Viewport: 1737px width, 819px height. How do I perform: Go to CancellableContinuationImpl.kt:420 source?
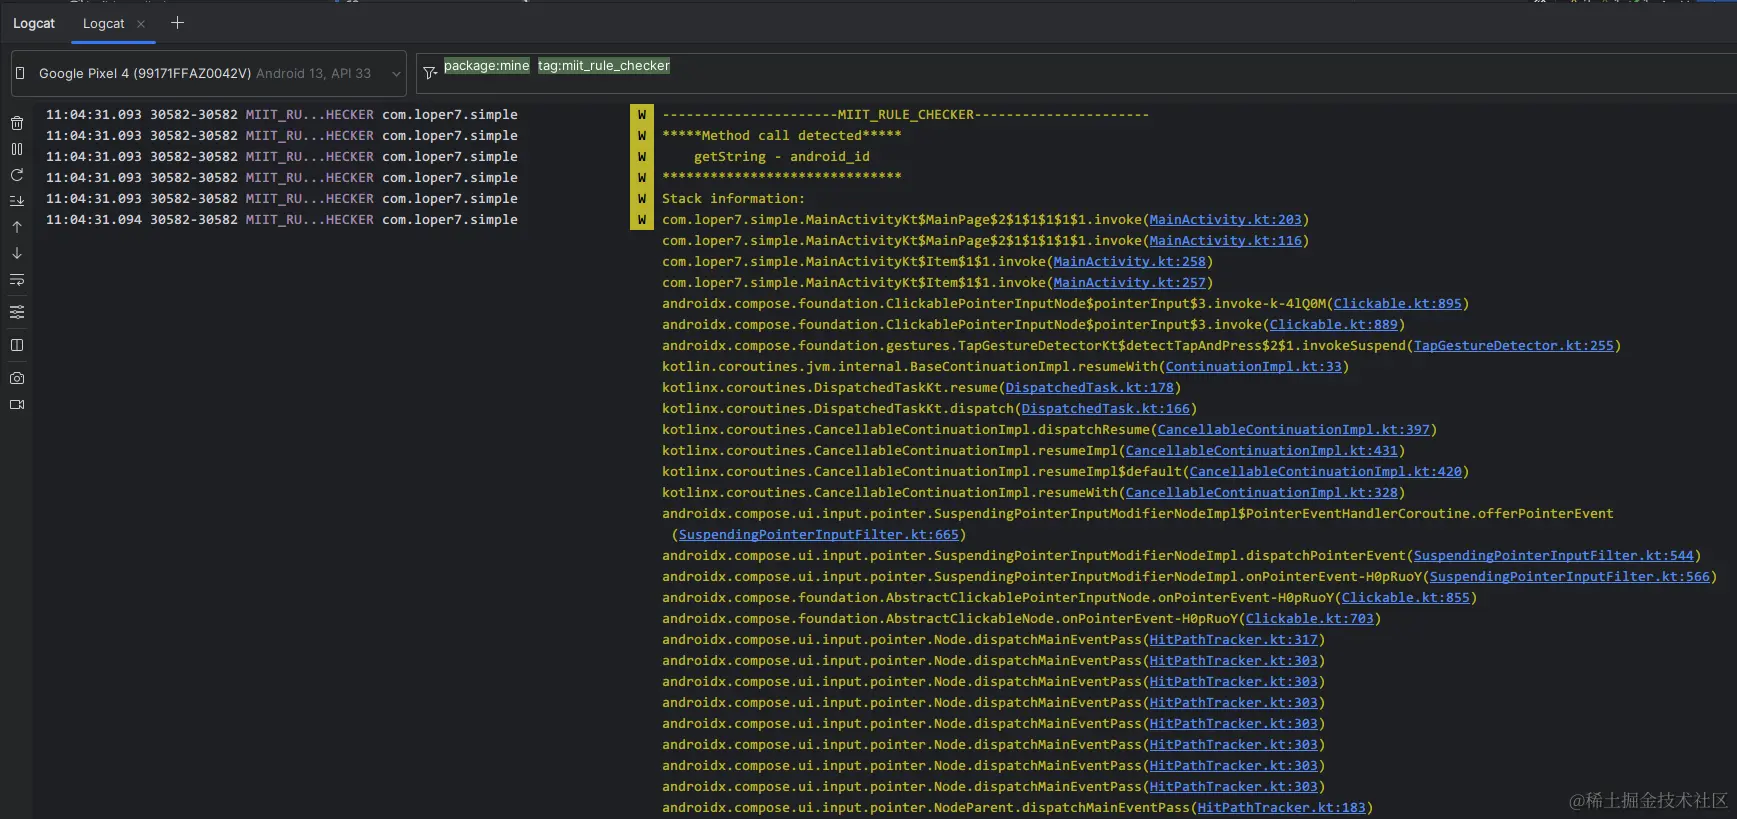click(x=1325, y=471)
